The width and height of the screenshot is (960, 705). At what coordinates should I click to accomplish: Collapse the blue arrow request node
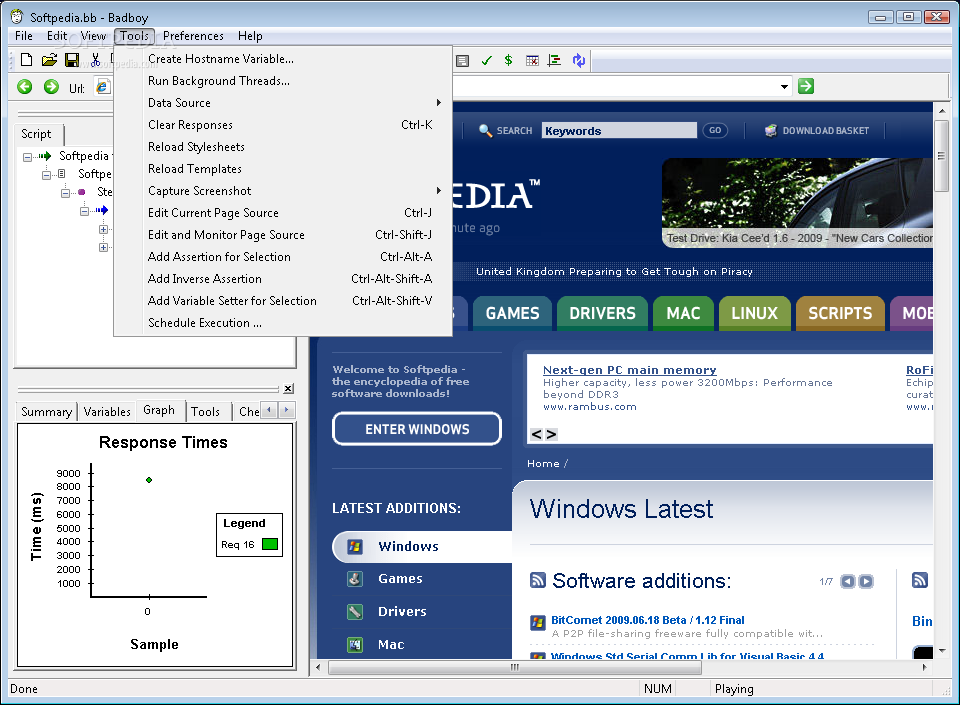84,212
